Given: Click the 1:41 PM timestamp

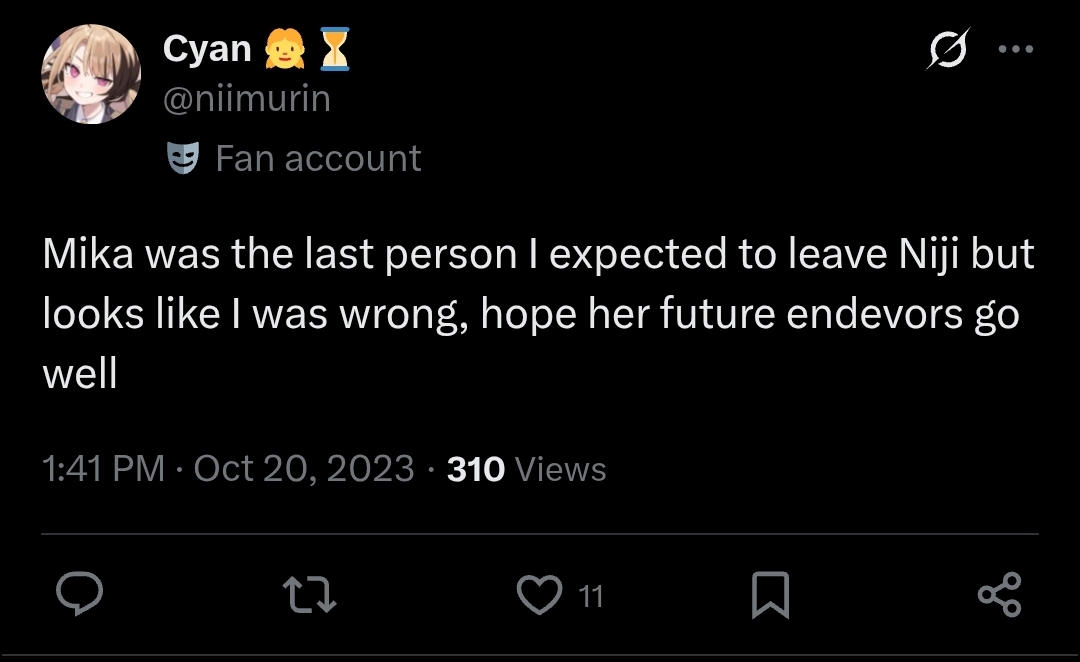Looking at the screenshot, I should [x=103, y=468].
